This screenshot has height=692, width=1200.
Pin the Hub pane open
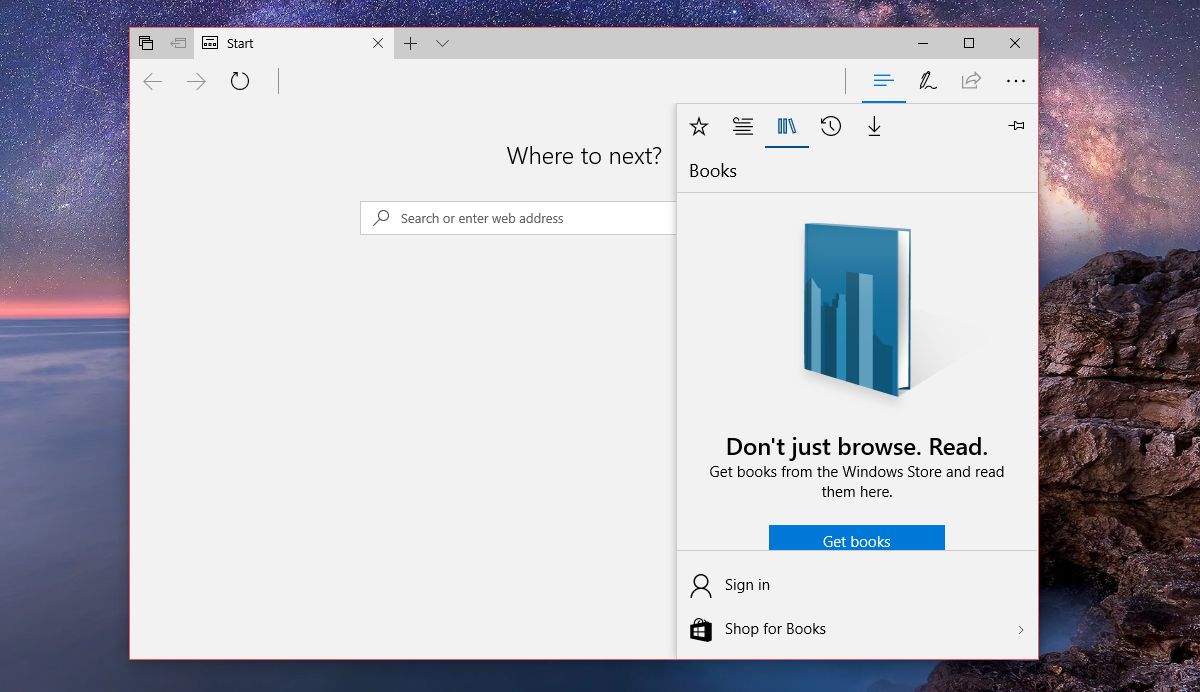[1016, 126]
